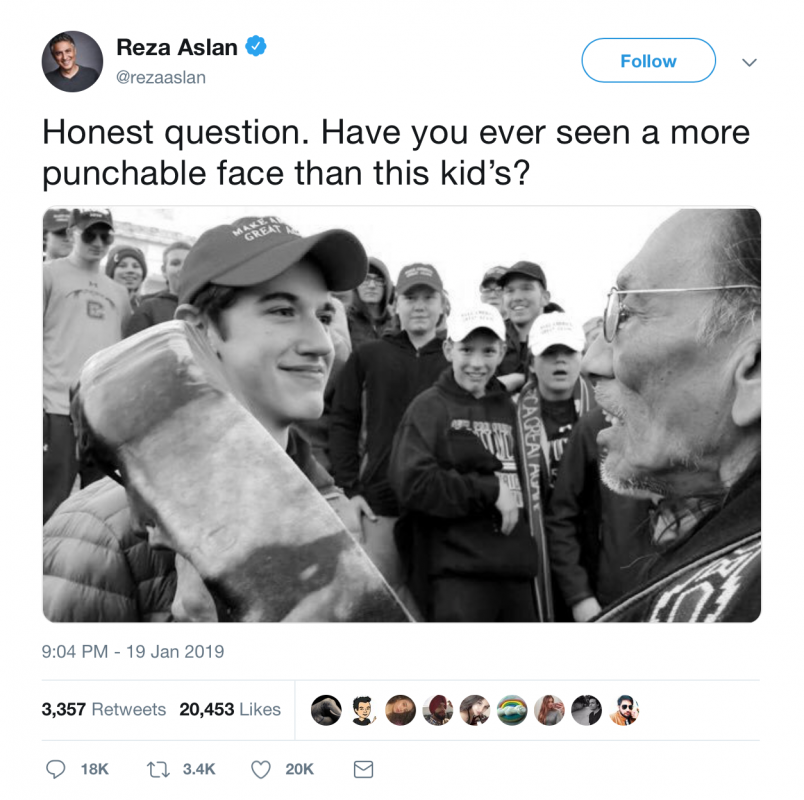Click the first liker avatar with duck
This screenshot has width=804, height=800.
tap(326, 710)
